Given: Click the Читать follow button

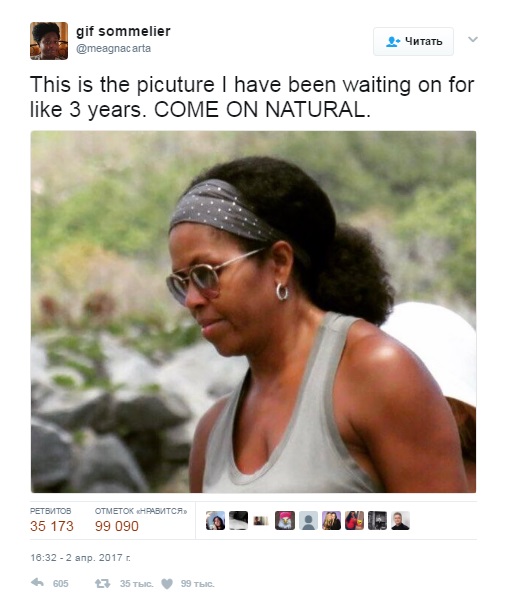Looking at the screenshot, I should point(413,41).
